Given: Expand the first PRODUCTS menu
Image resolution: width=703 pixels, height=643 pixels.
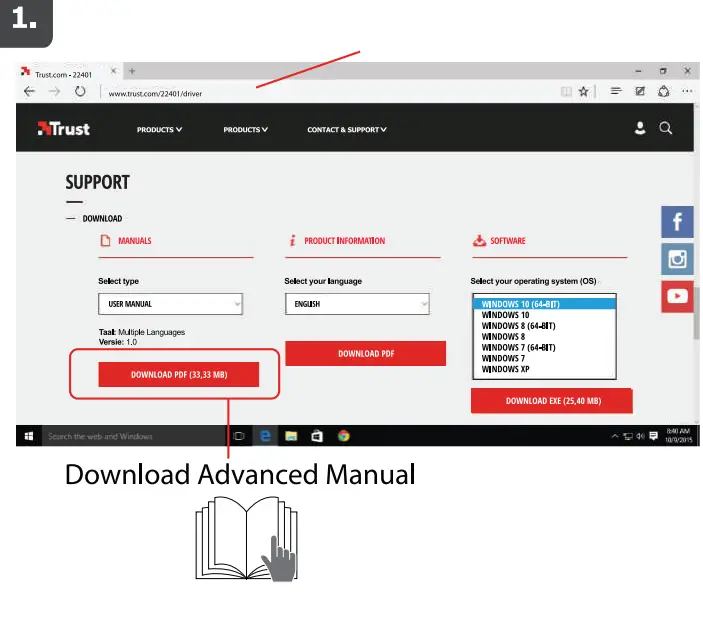Looking at the screenshot, I should coord(159,130).
